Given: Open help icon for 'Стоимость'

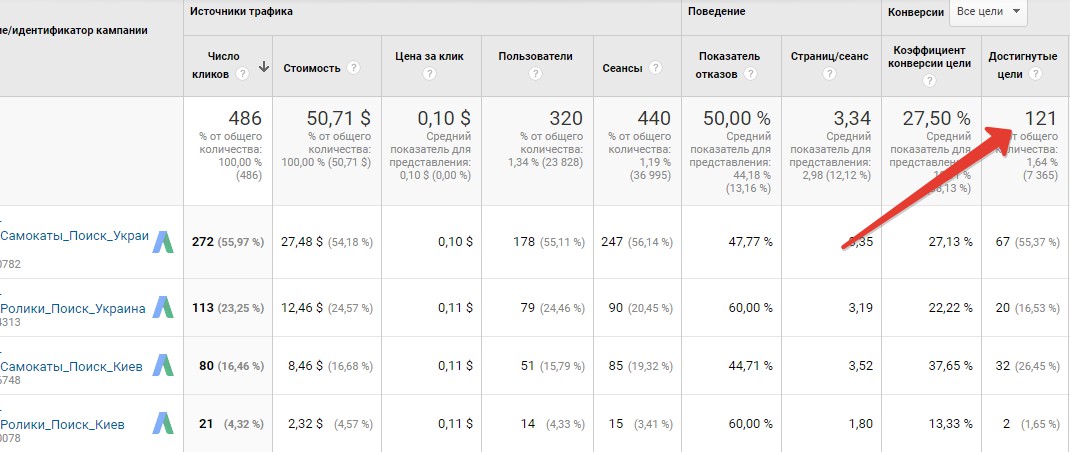Looking at the screenshot, I should point(353,68).
